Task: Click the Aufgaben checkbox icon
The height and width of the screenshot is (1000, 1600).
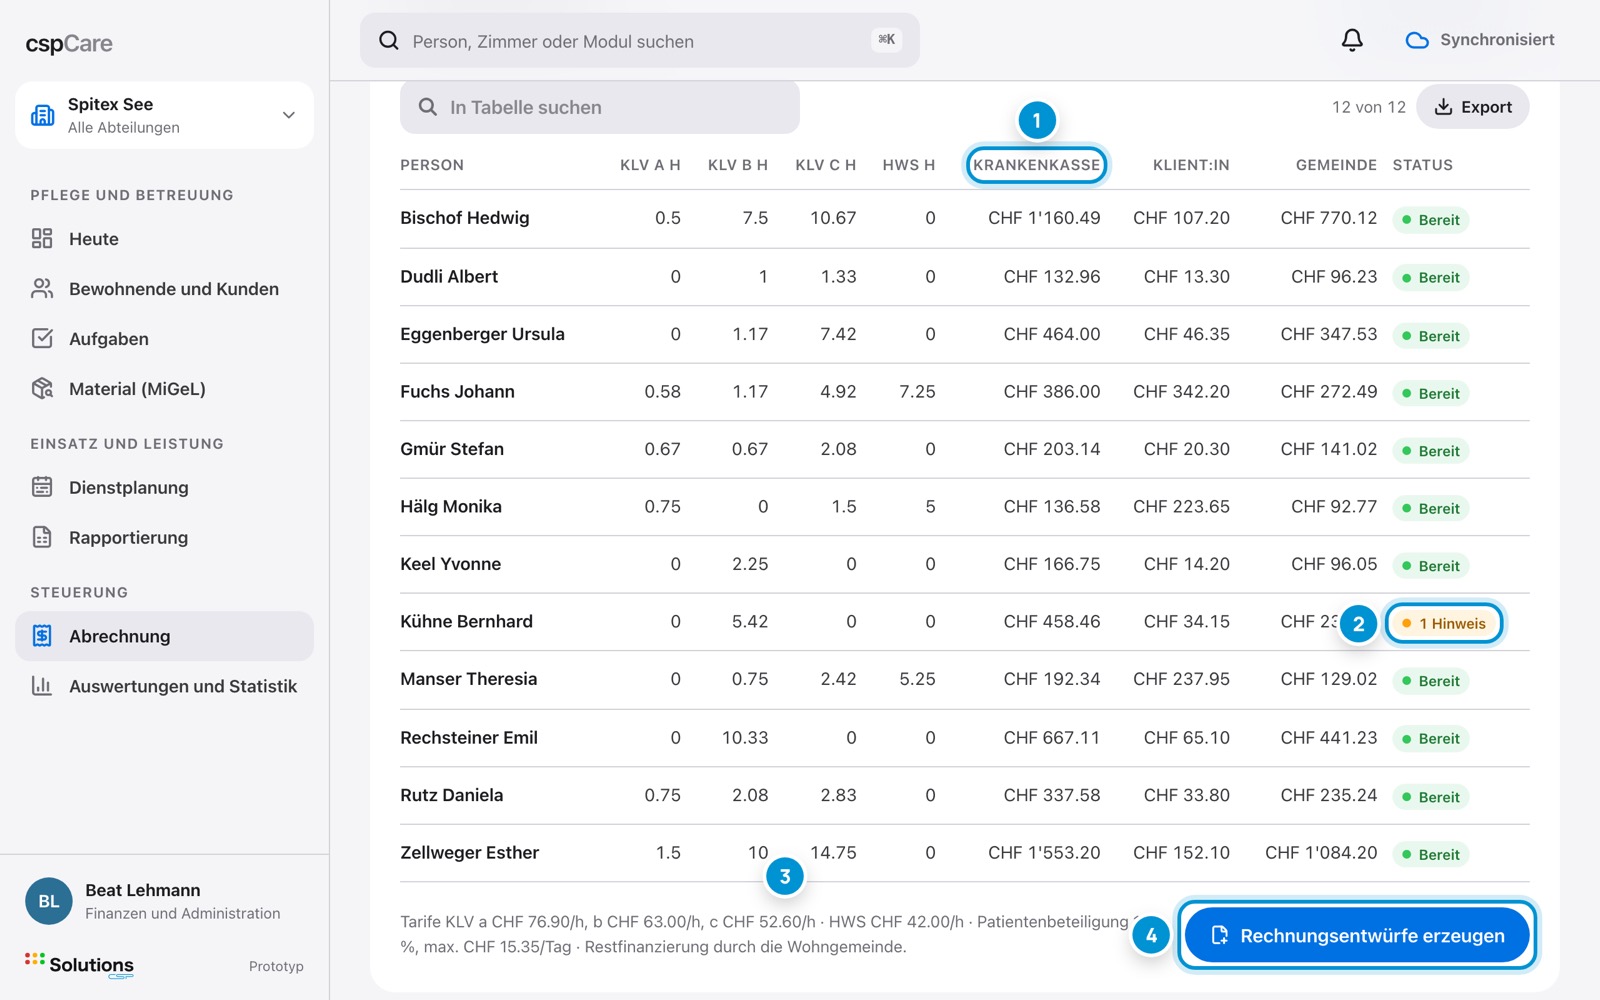Action: (x=42, y=338)
